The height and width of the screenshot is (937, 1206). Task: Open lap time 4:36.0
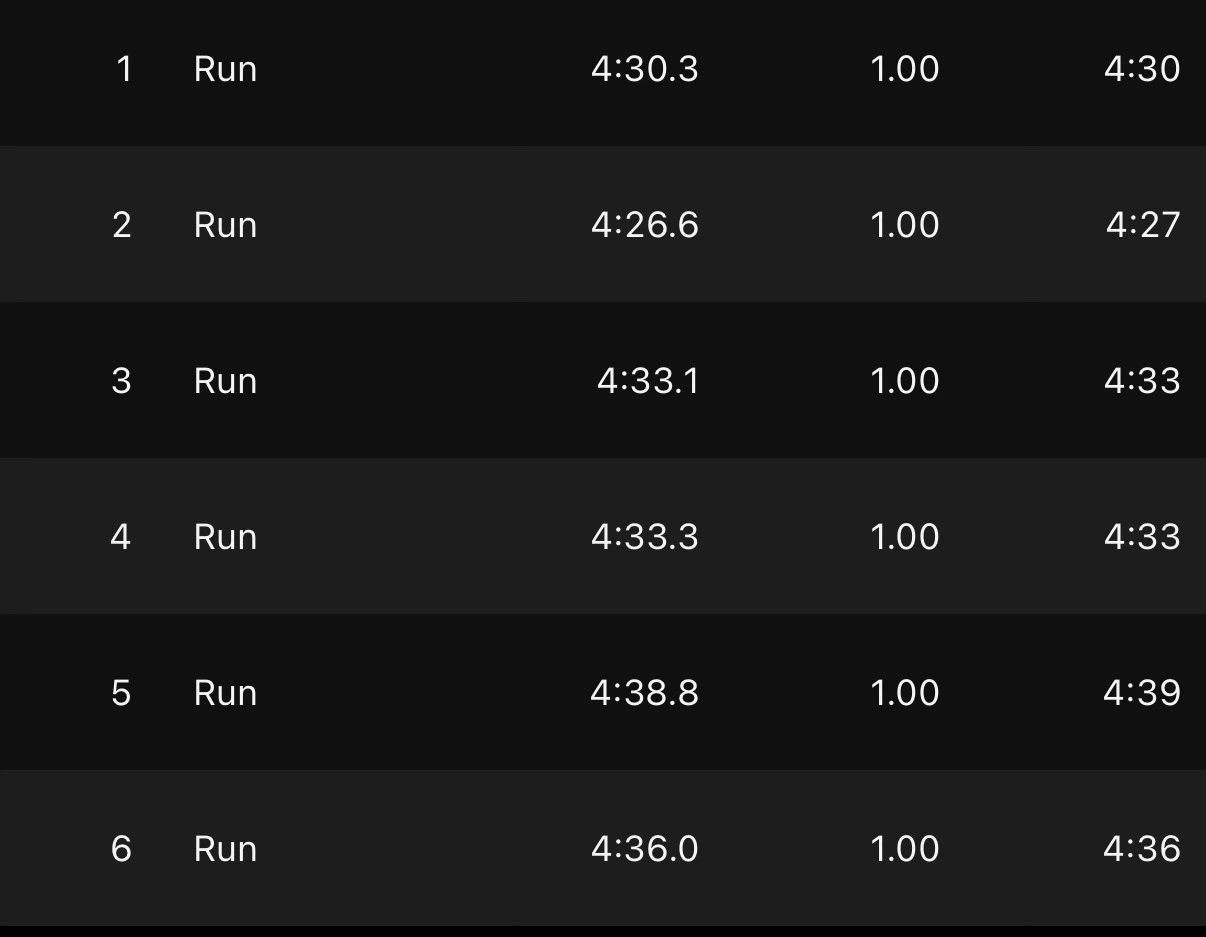pos(645,849)
